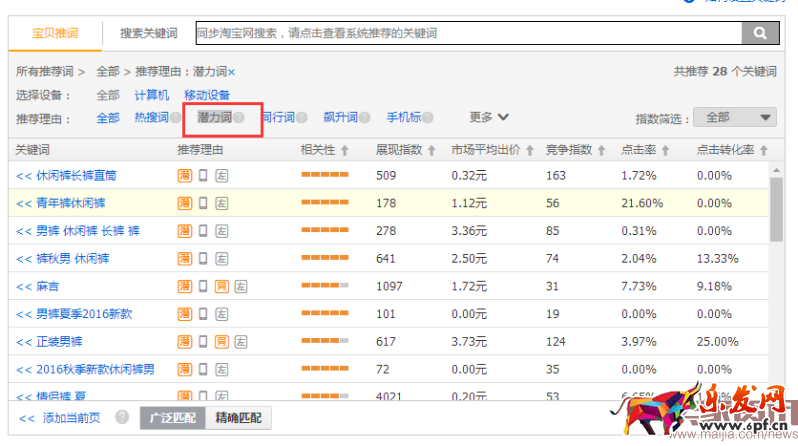
Task: Expand the 更多 recommendation reasons
Action: coord(489,117)
